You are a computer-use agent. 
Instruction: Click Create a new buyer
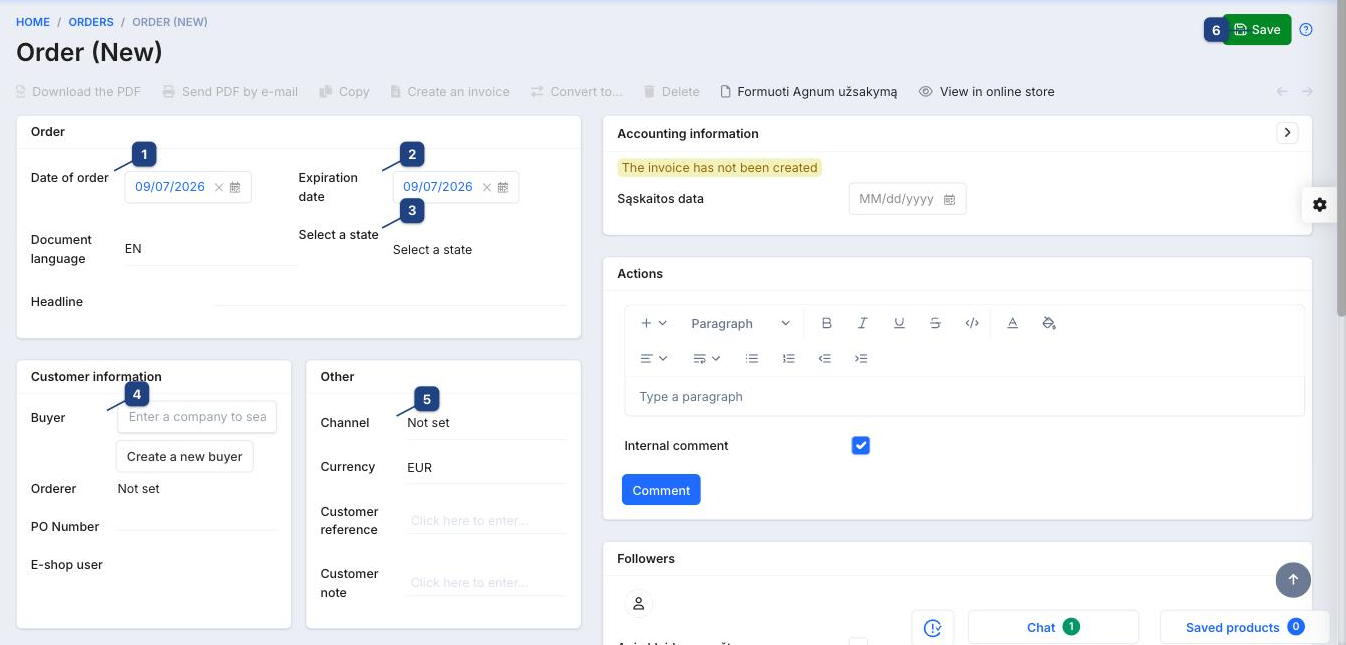[185, 457]
